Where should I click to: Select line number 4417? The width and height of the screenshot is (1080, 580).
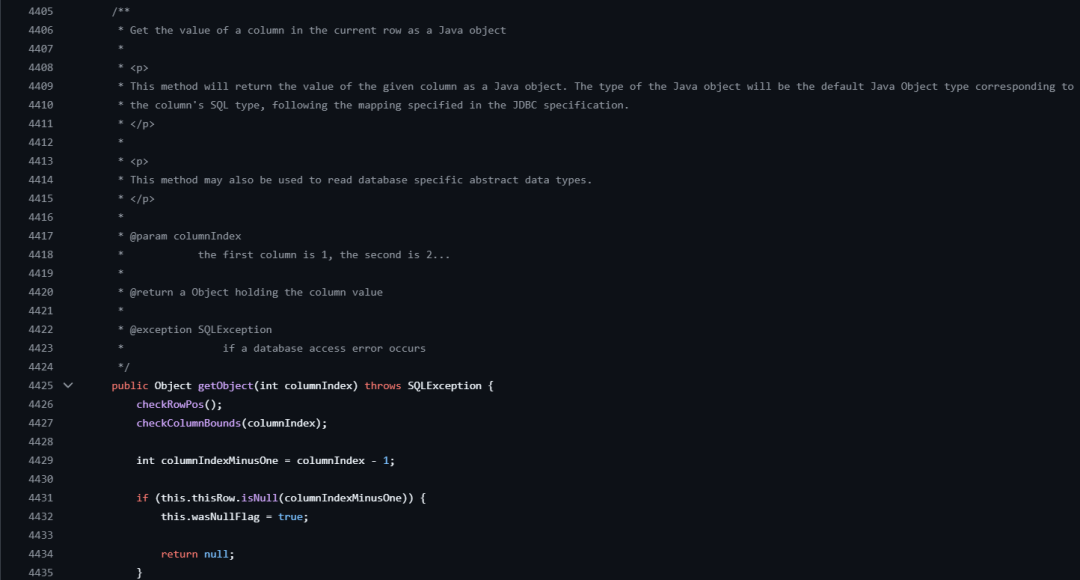[41, 236]
